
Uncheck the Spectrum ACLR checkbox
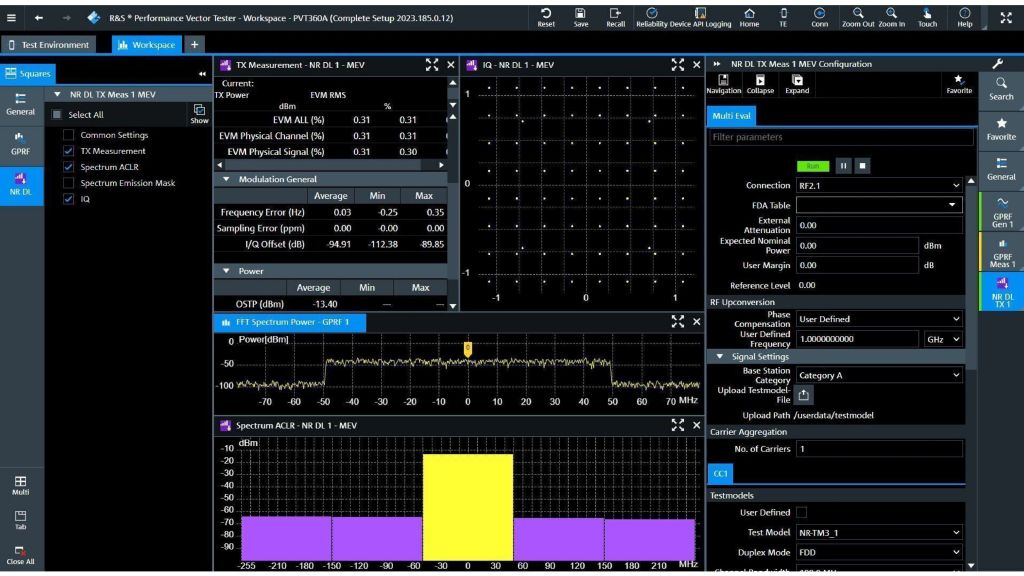click(x=69, y=167)
